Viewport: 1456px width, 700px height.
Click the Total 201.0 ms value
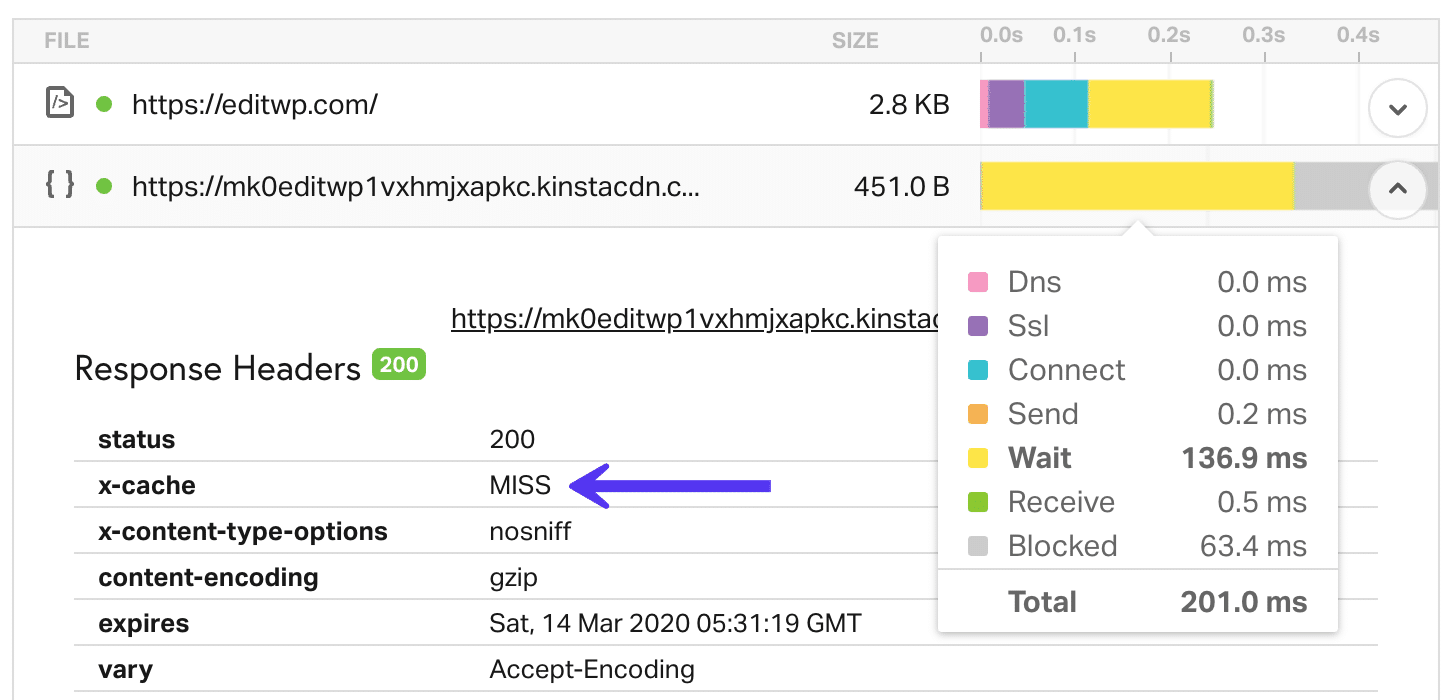tap(1243, 602)
